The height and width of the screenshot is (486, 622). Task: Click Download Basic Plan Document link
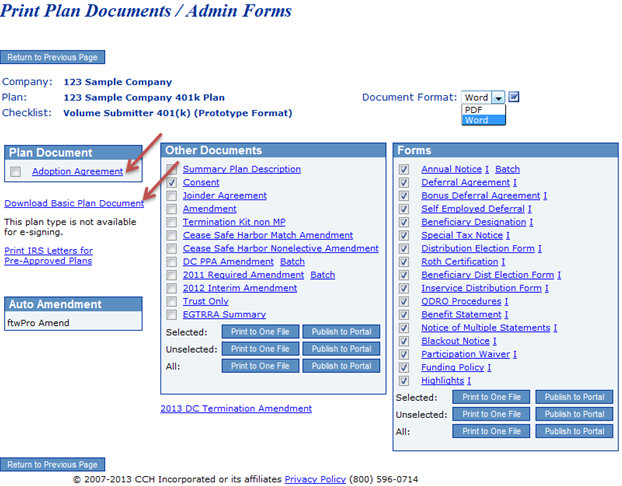click(74, 203)
